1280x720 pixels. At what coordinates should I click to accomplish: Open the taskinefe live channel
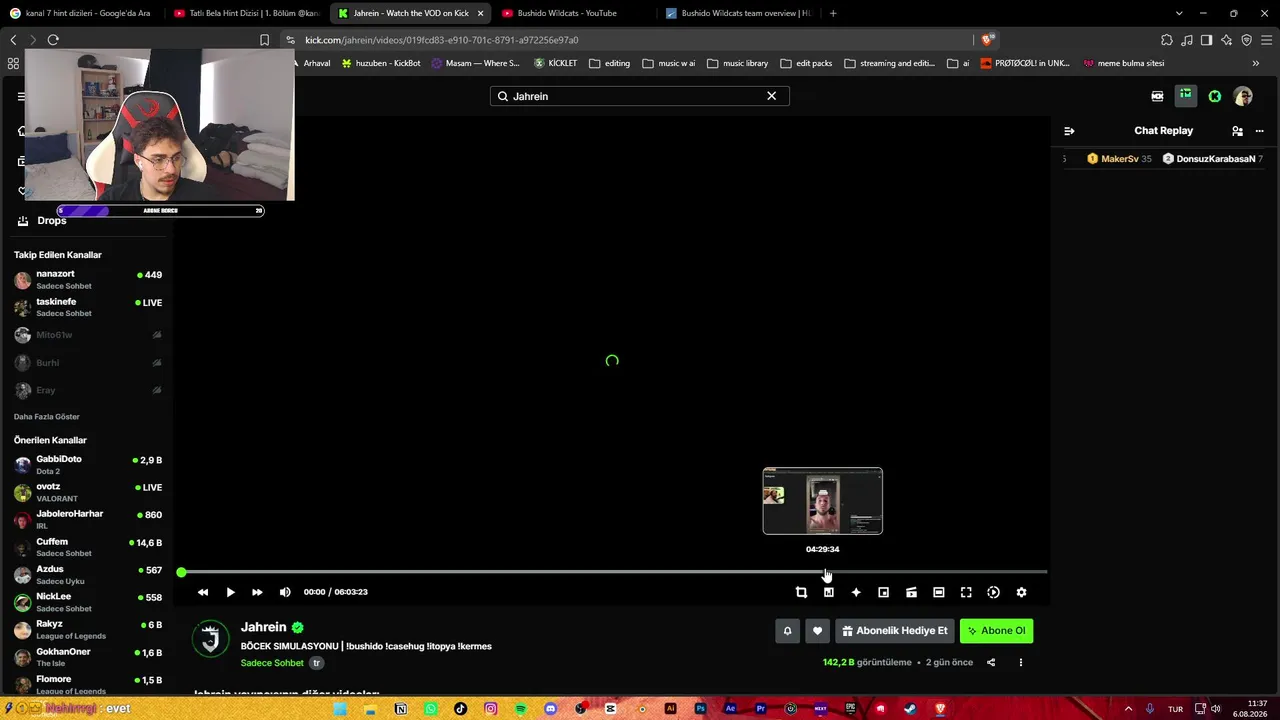pos(88,307)
